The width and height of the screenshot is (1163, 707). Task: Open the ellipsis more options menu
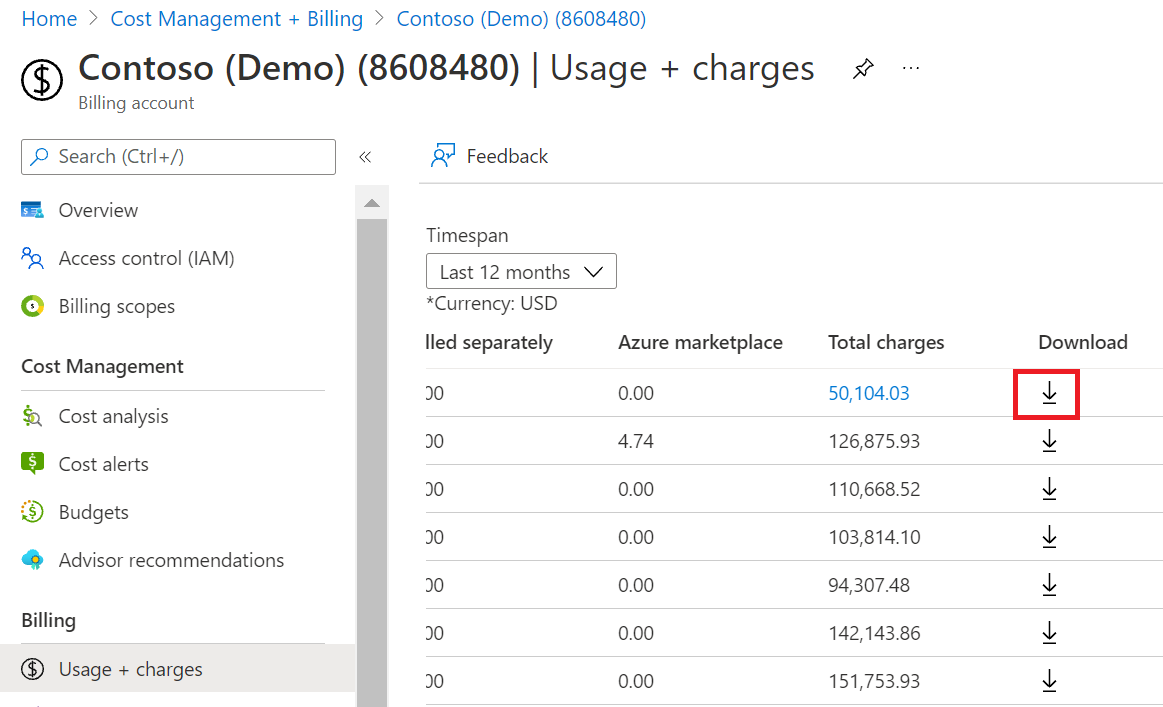tap(910, 68)
